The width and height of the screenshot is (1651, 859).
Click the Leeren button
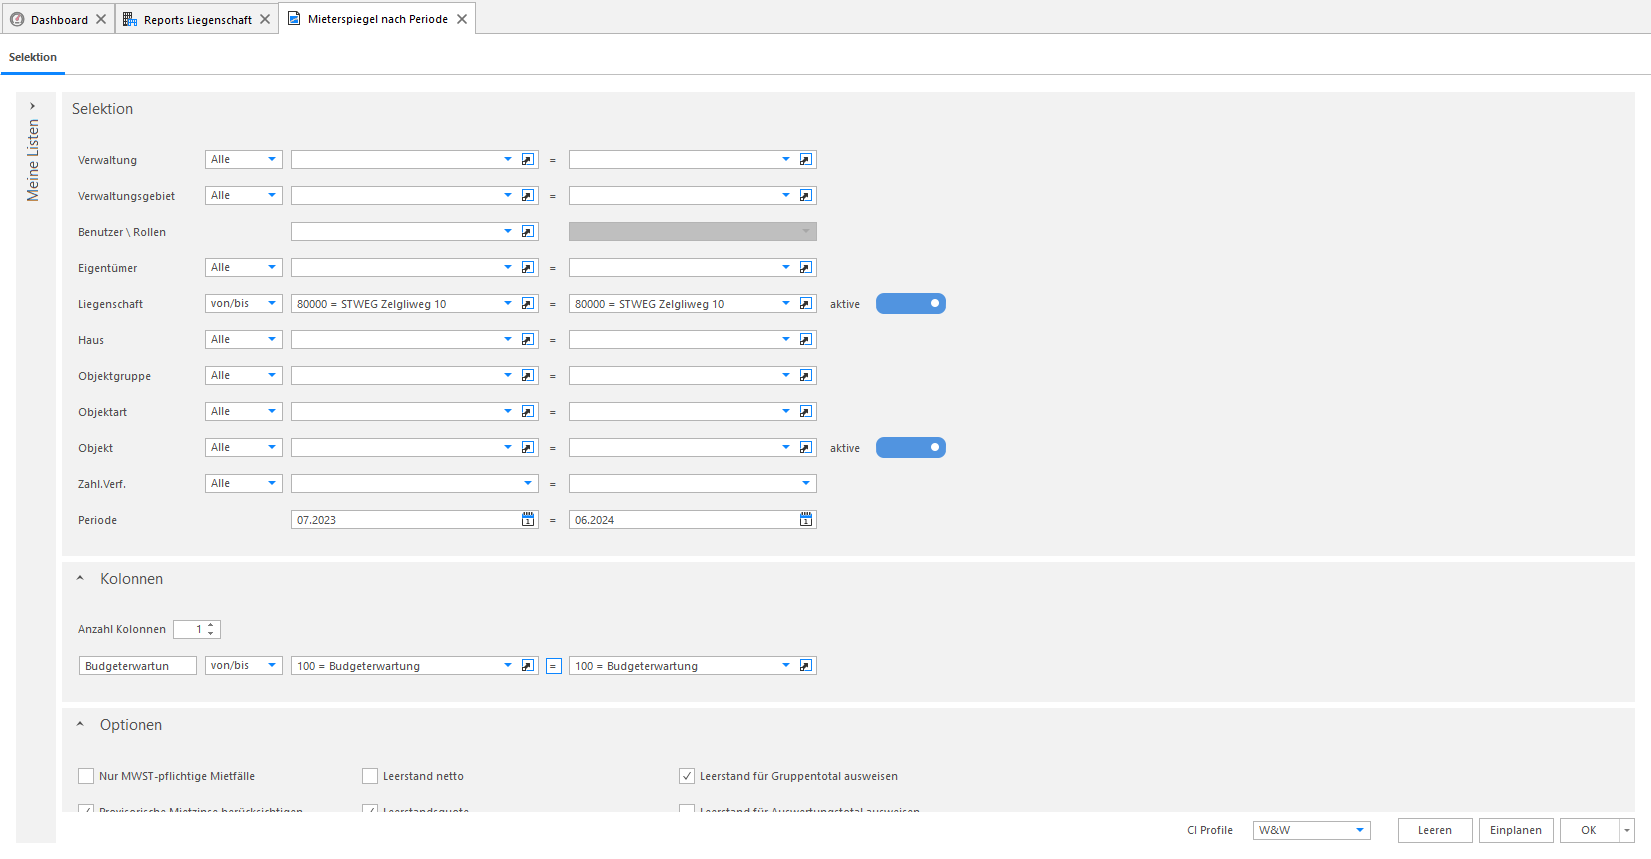pos(1435,830)
